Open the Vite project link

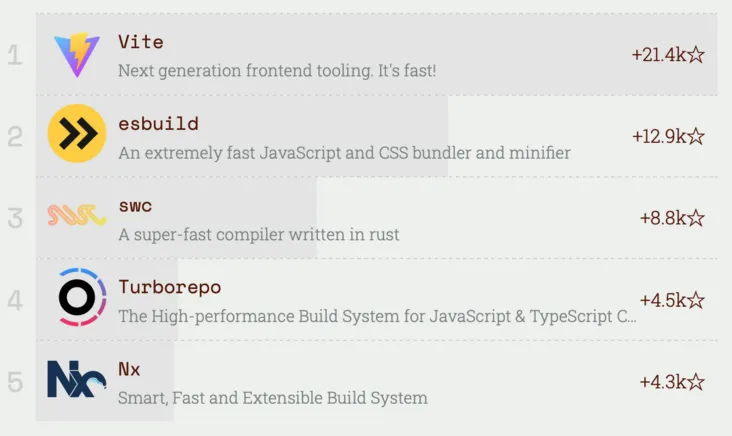tap(141, 42)
